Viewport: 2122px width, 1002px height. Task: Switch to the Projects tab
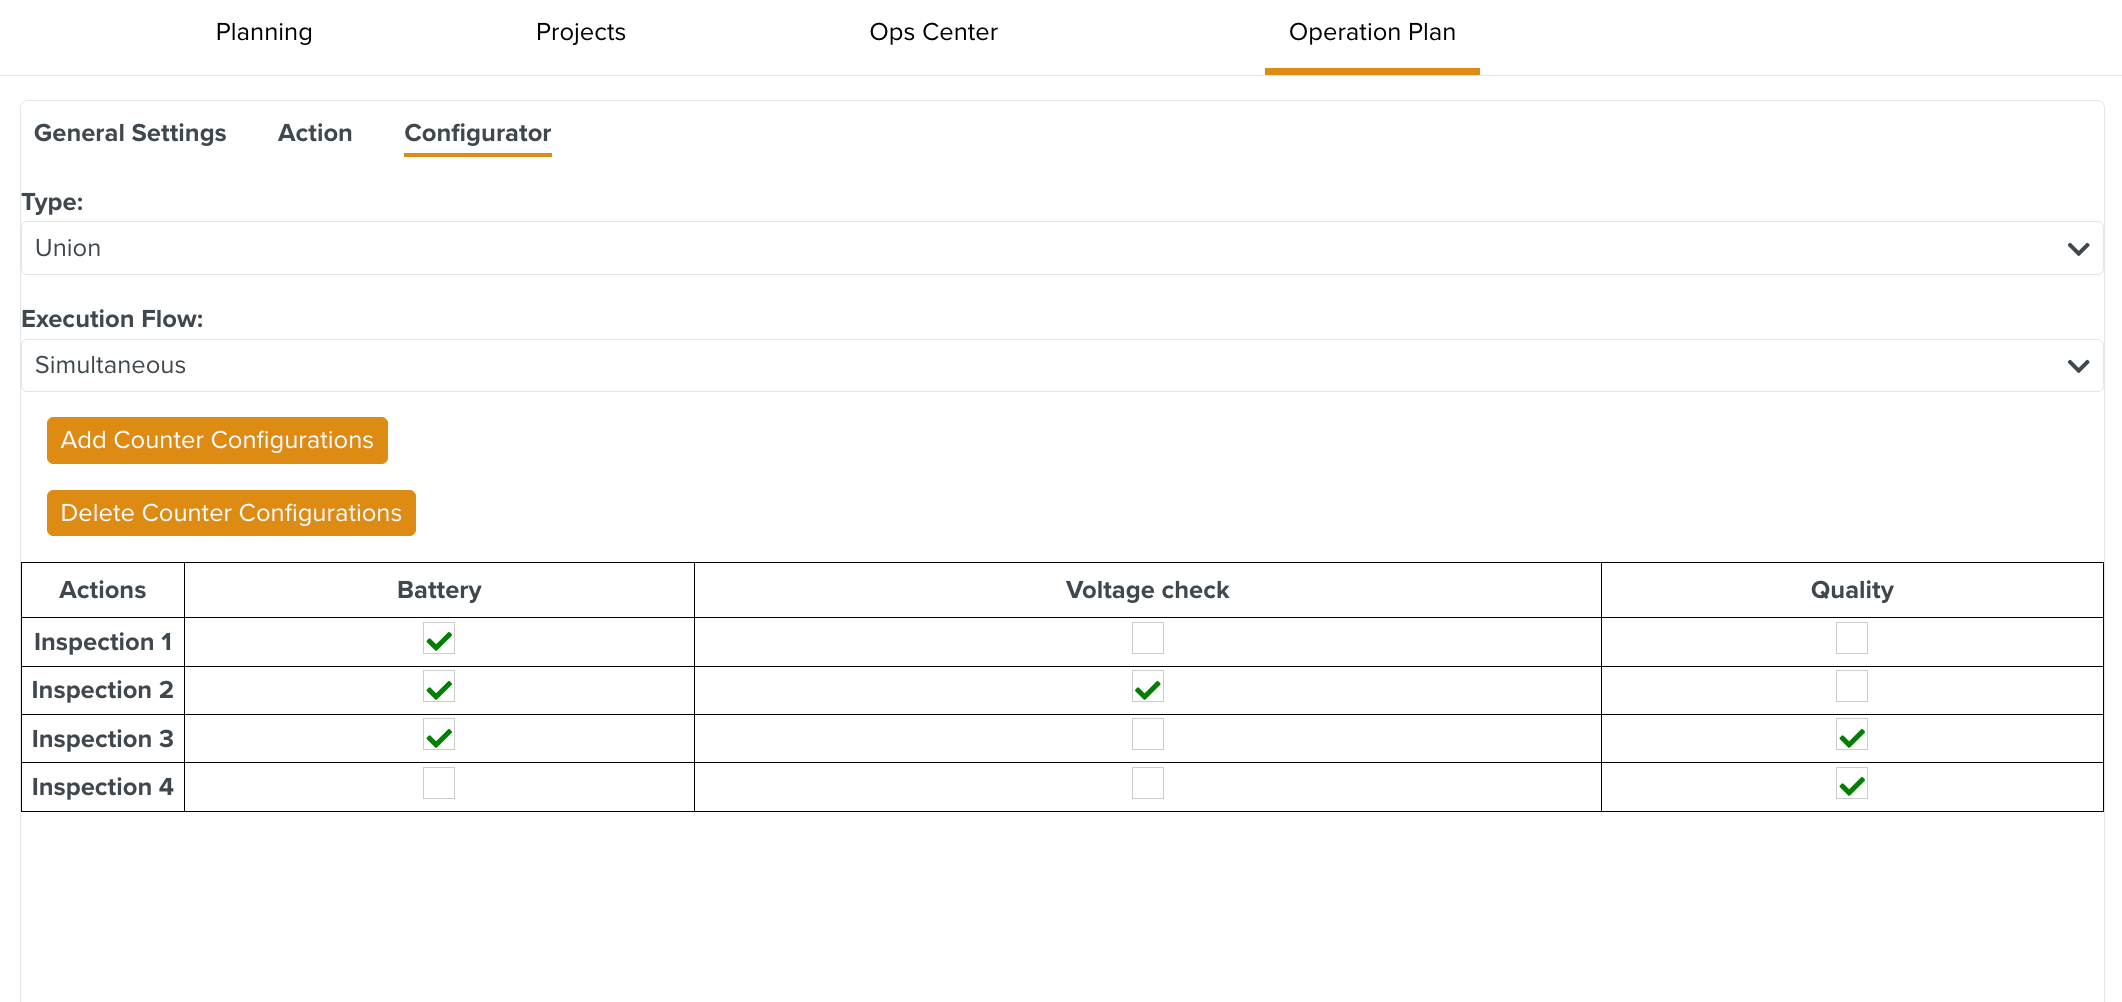(x=581, y=32)
